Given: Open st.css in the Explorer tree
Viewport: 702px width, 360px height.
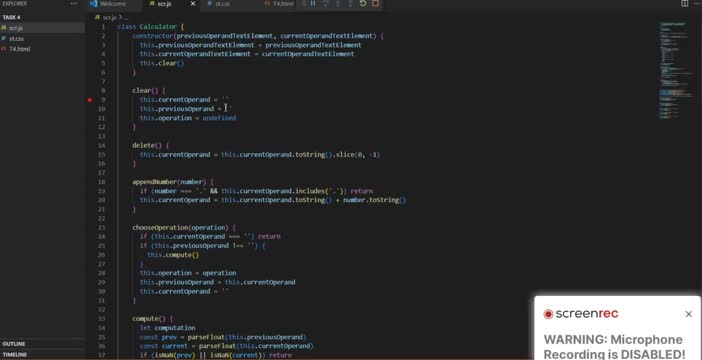Looking at the screenshot, I should click(x=16, y=39).
